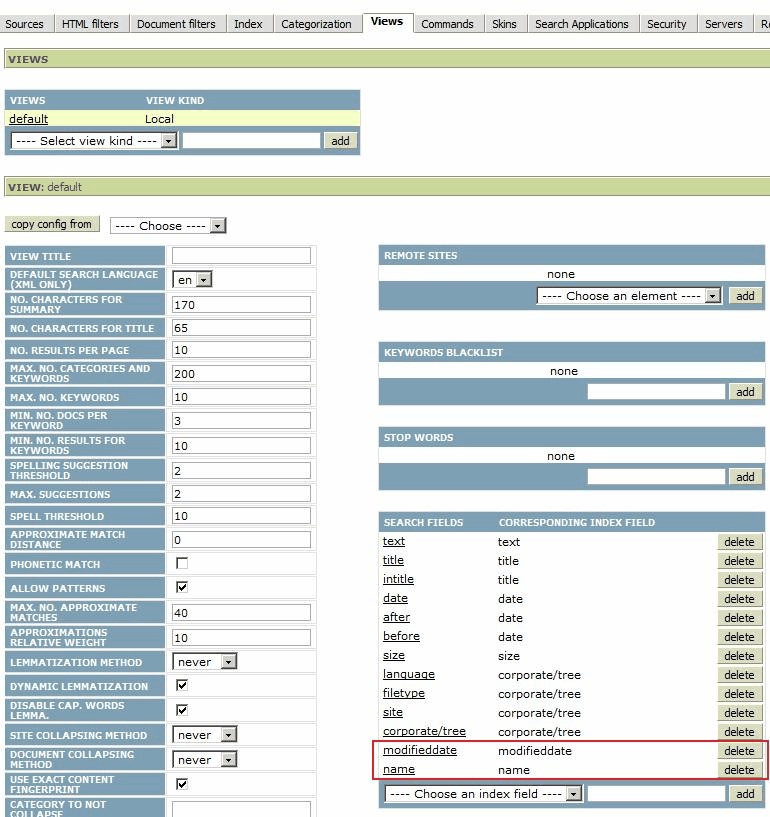
Task: Click the View Title input field
Action: click(241, 256)
